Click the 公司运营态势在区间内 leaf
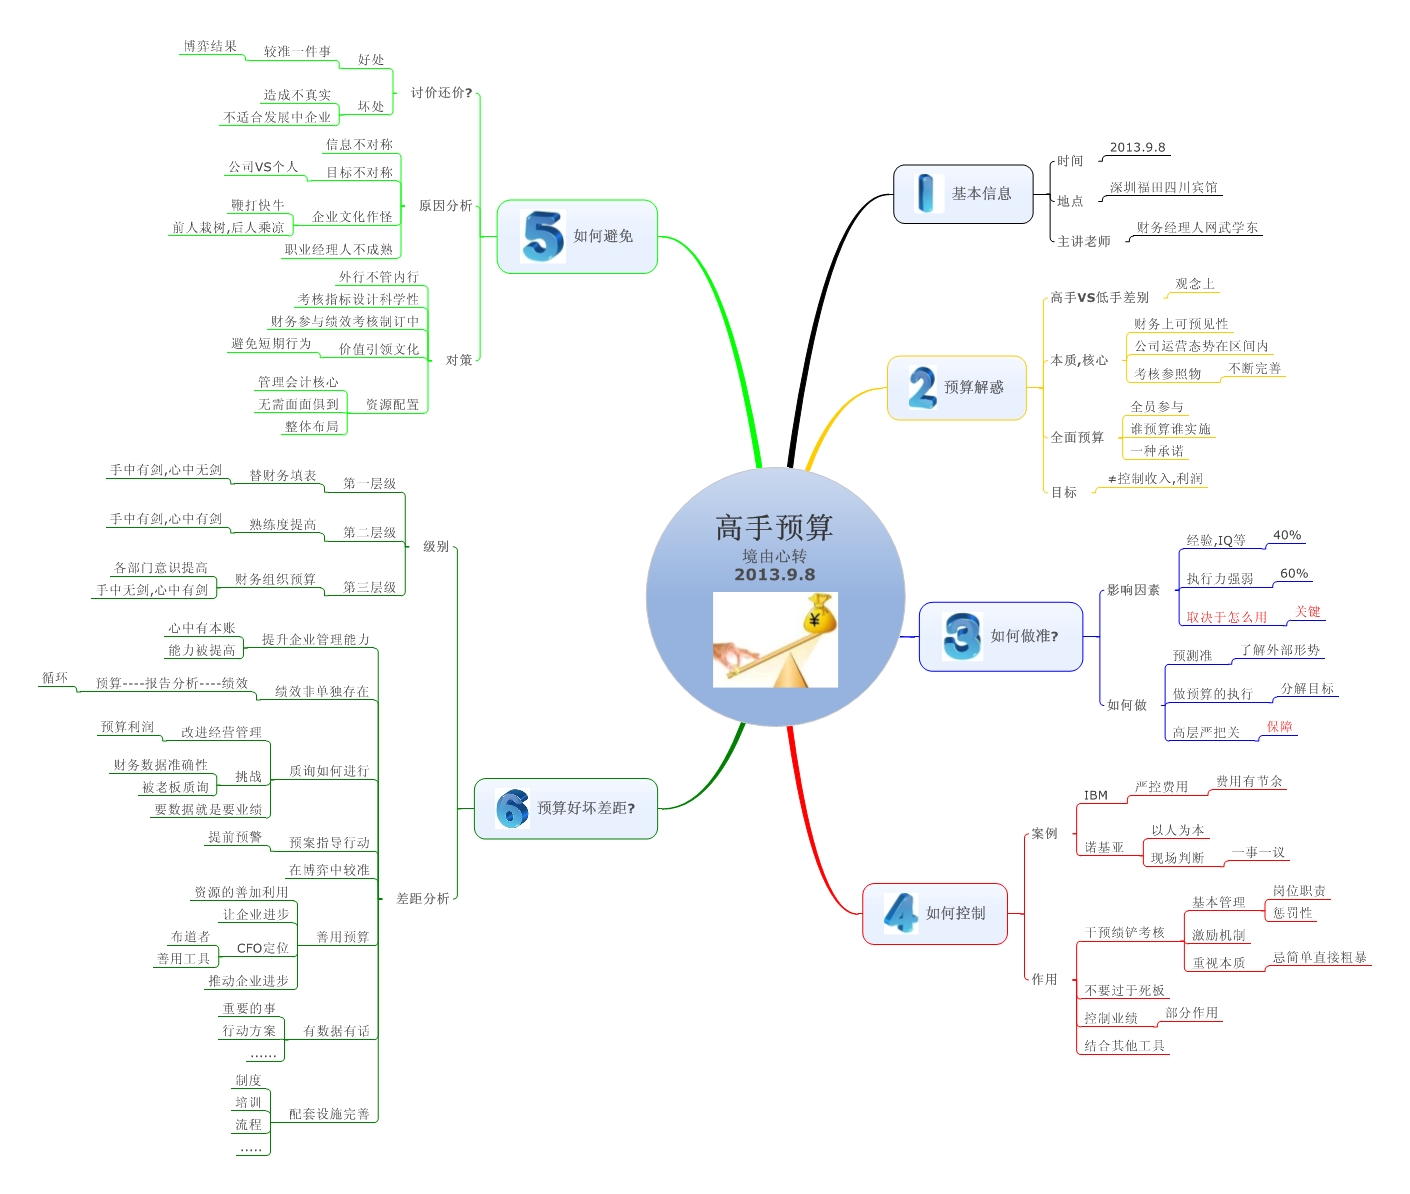Image resolution: width=1410 pixels, height=1194 pixels. [x=1201, y=346]
